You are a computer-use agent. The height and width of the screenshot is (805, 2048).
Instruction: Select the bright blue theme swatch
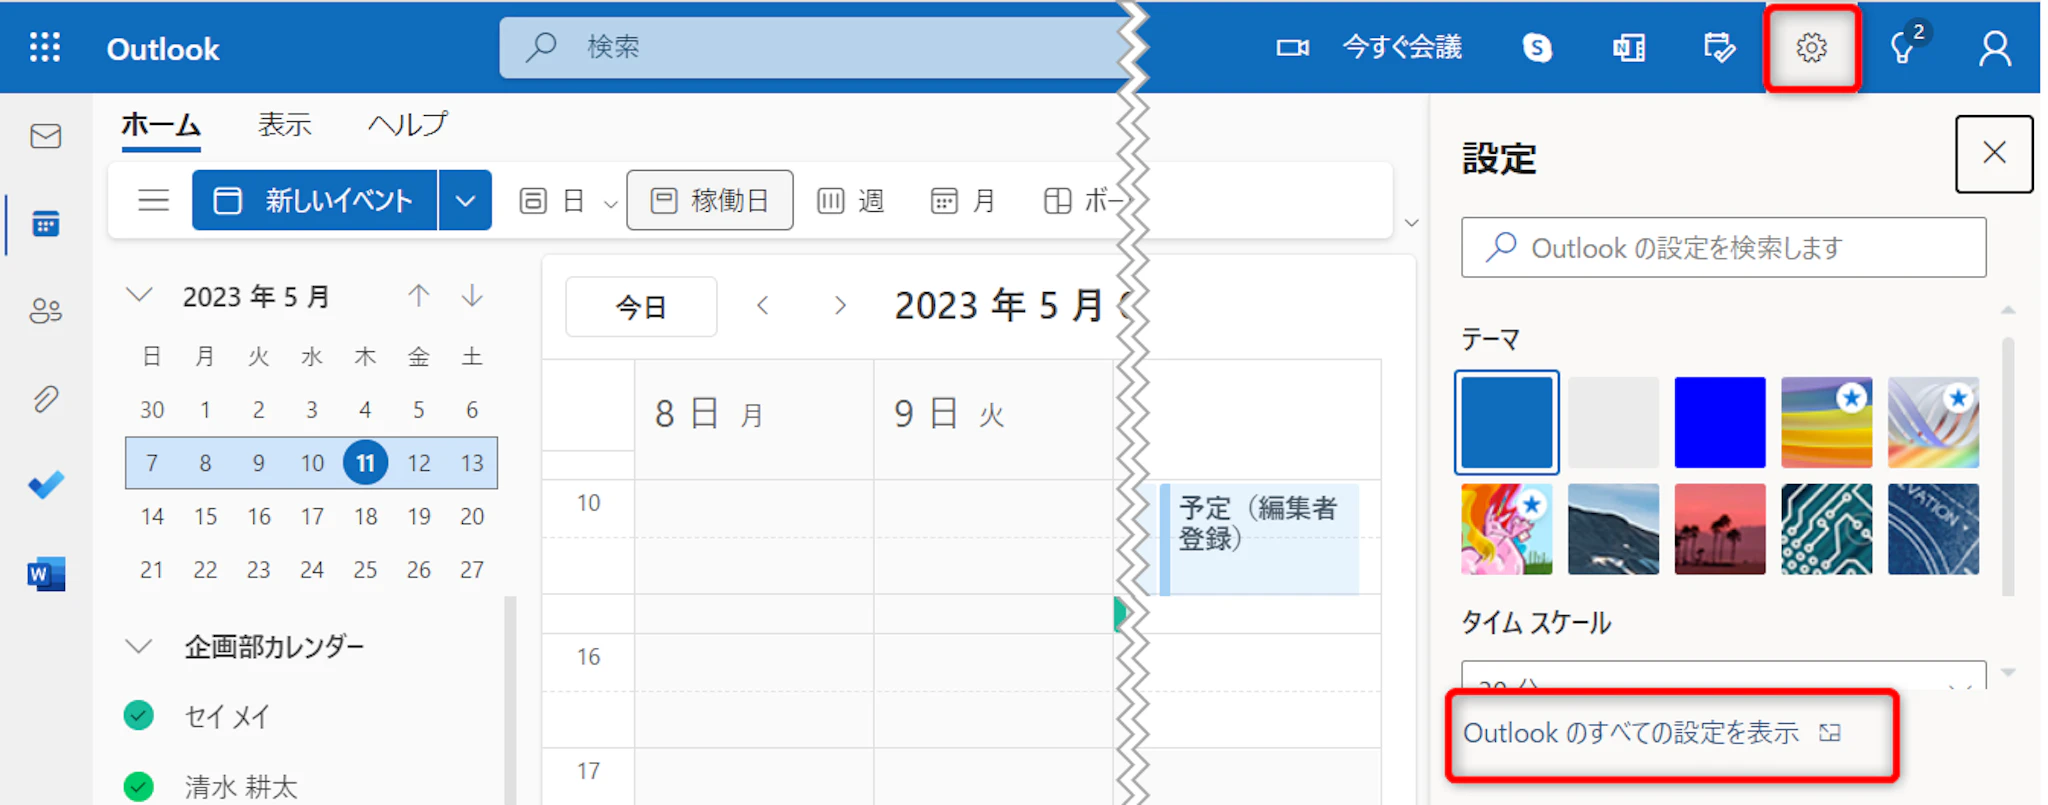point(1719,422)
